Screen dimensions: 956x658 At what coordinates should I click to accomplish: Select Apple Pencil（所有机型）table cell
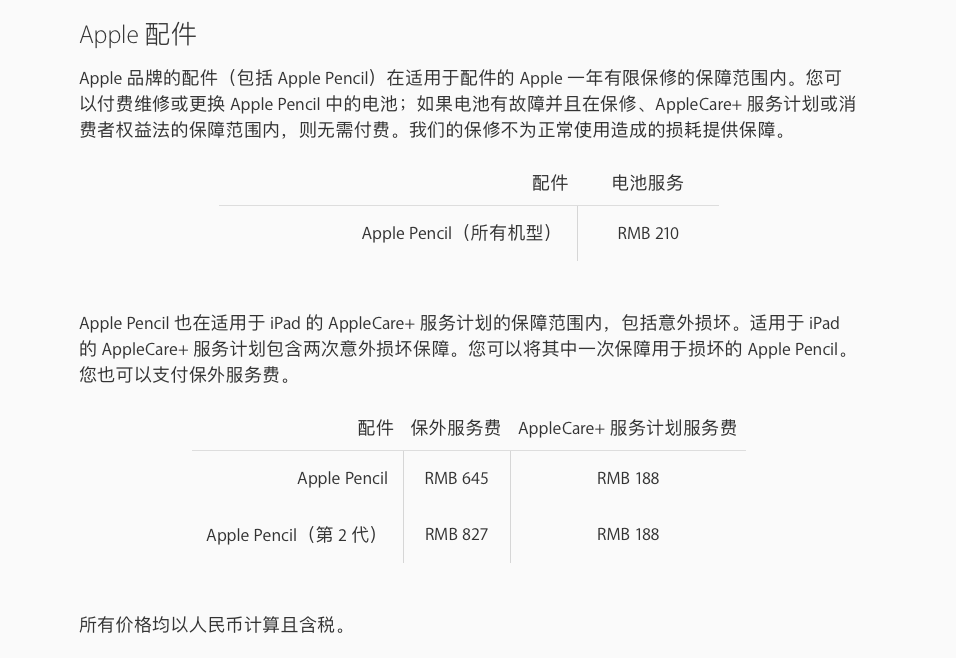pyautogui.click(x=458, y=233)
